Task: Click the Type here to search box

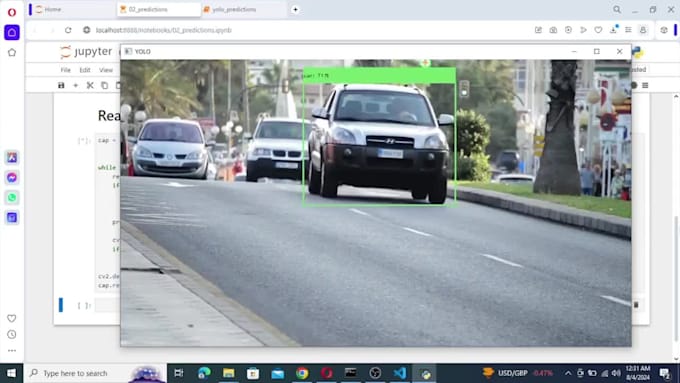Action: [x=95, y=373]
